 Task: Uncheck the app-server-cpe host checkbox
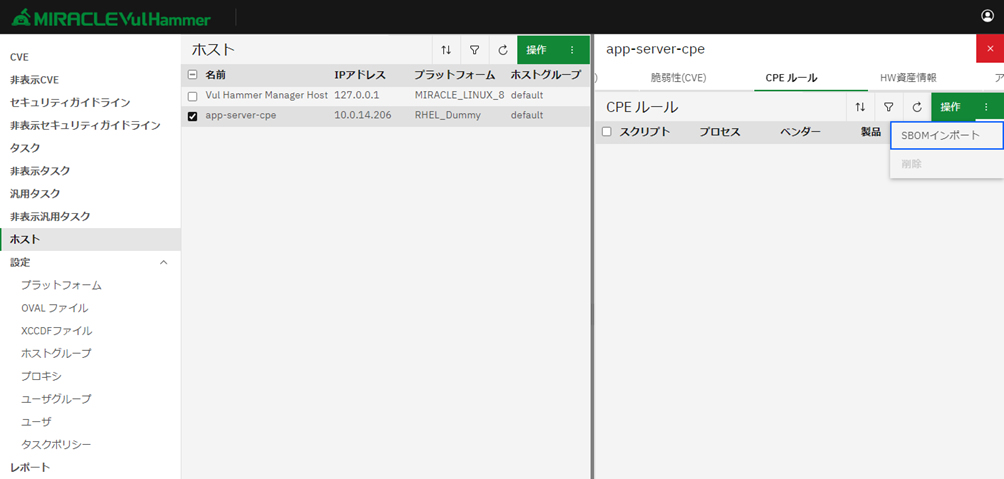[x=192, y=116]
